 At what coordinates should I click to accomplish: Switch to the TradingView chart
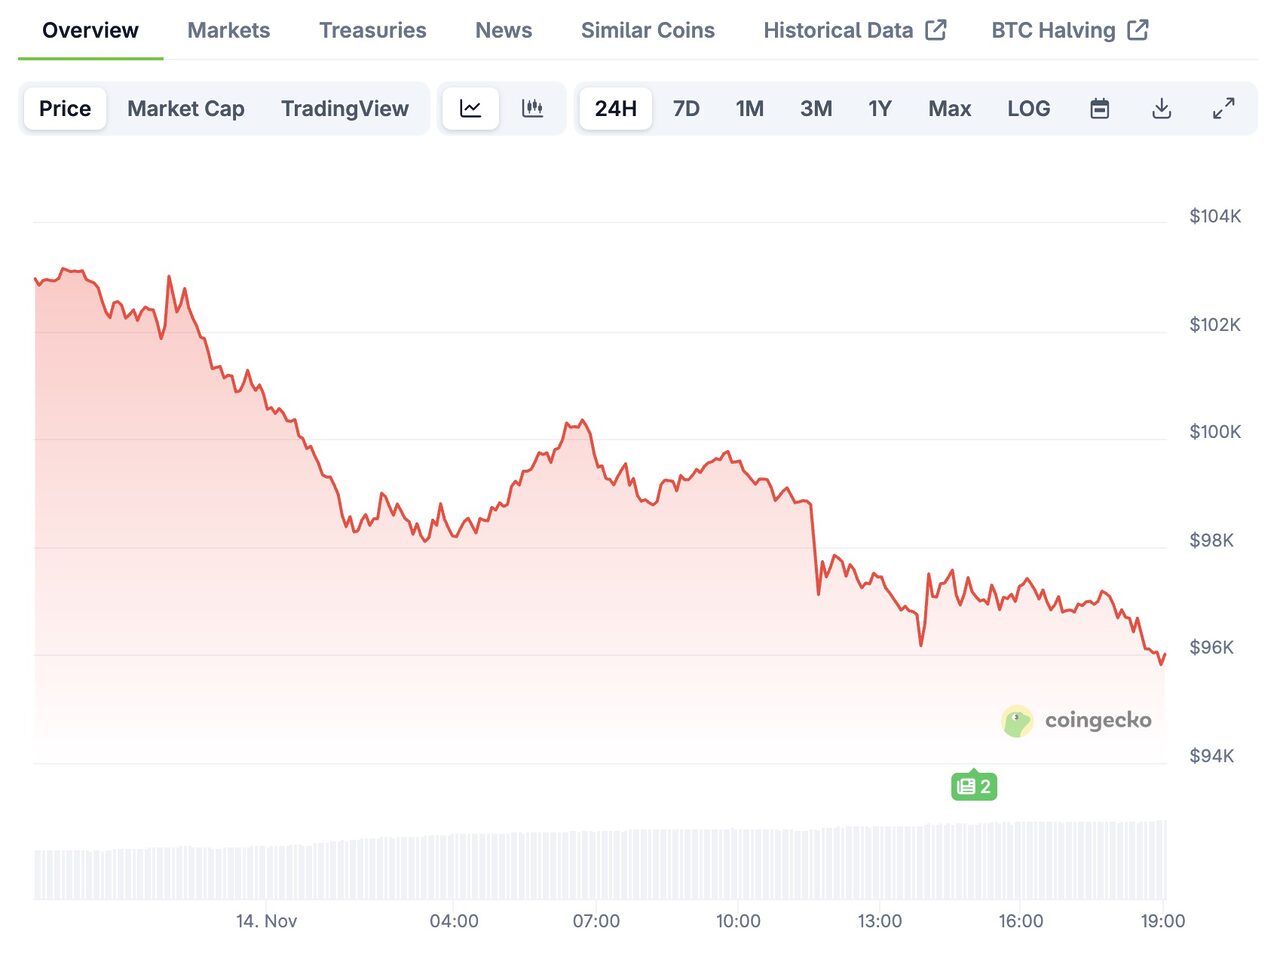click(345, 108)
